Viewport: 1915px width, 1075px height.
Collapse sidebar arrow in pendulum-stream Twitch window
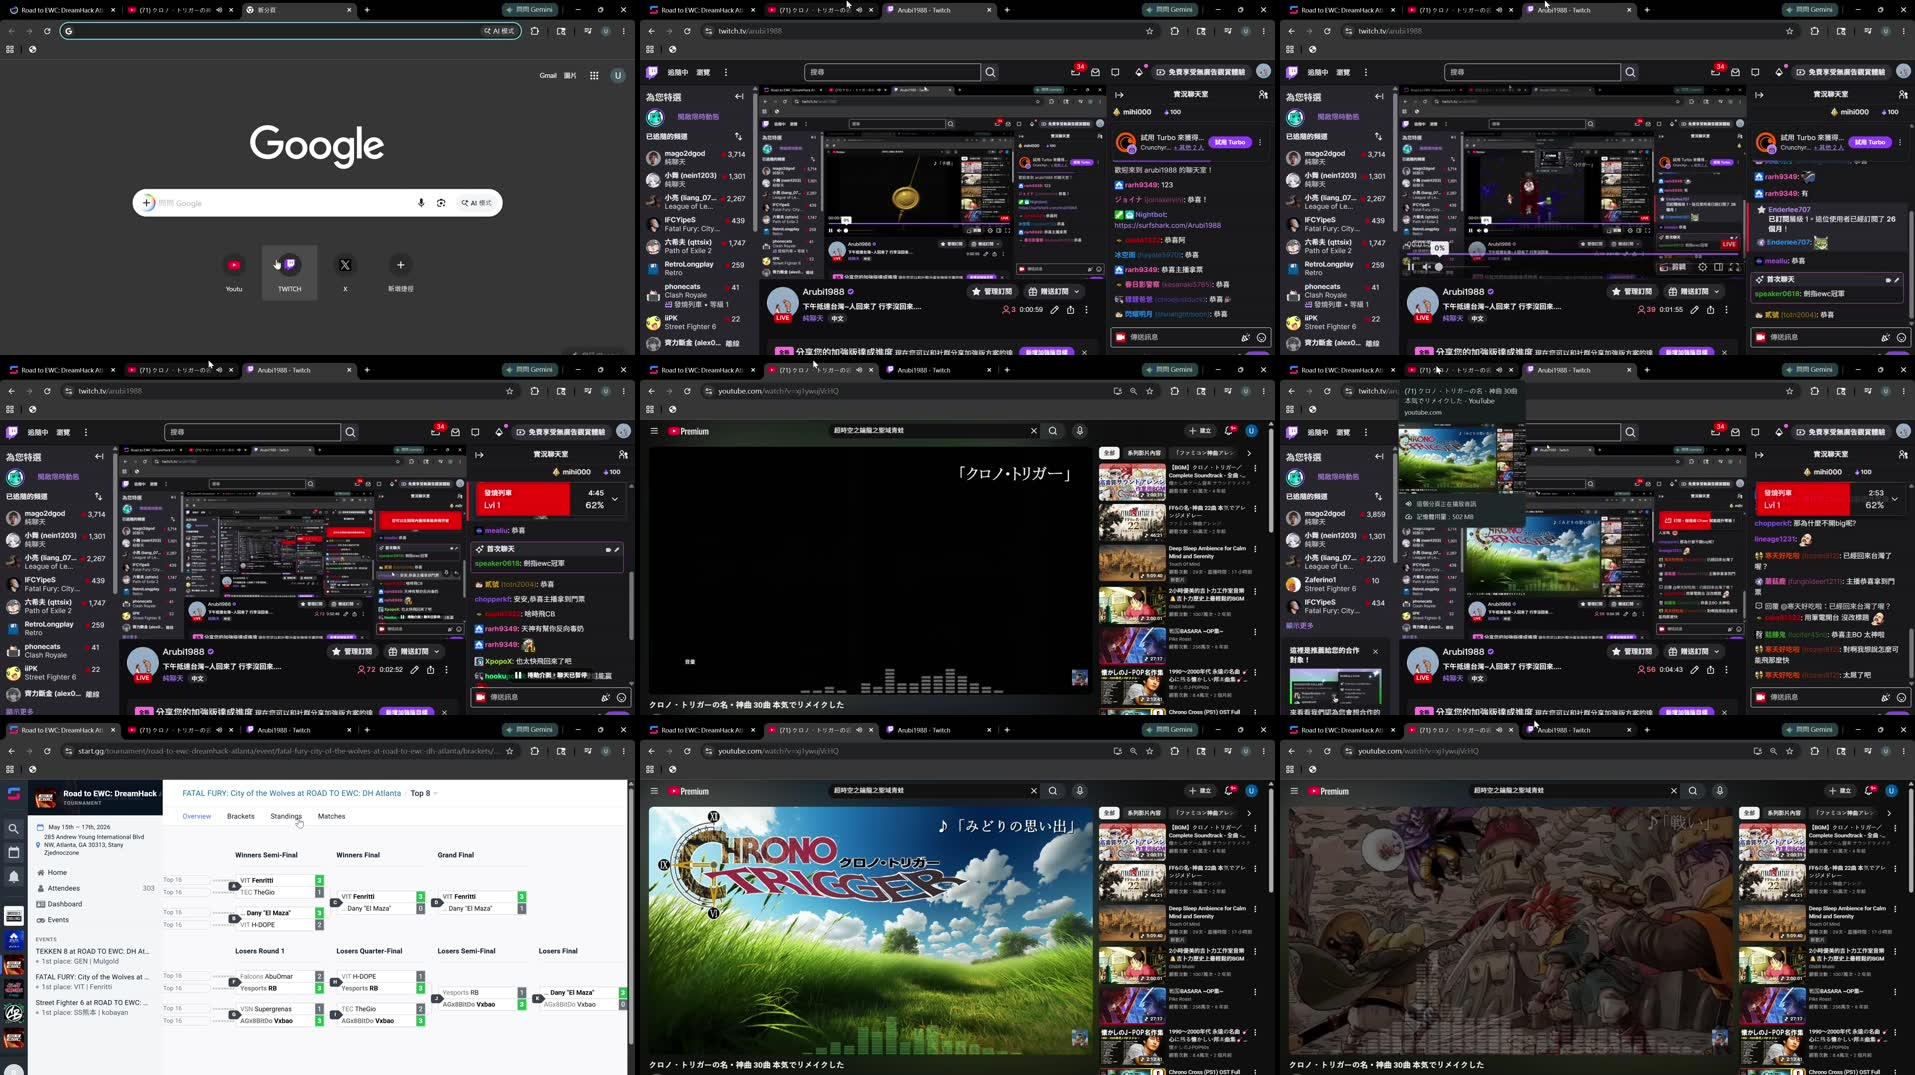[x=739, y=97]
